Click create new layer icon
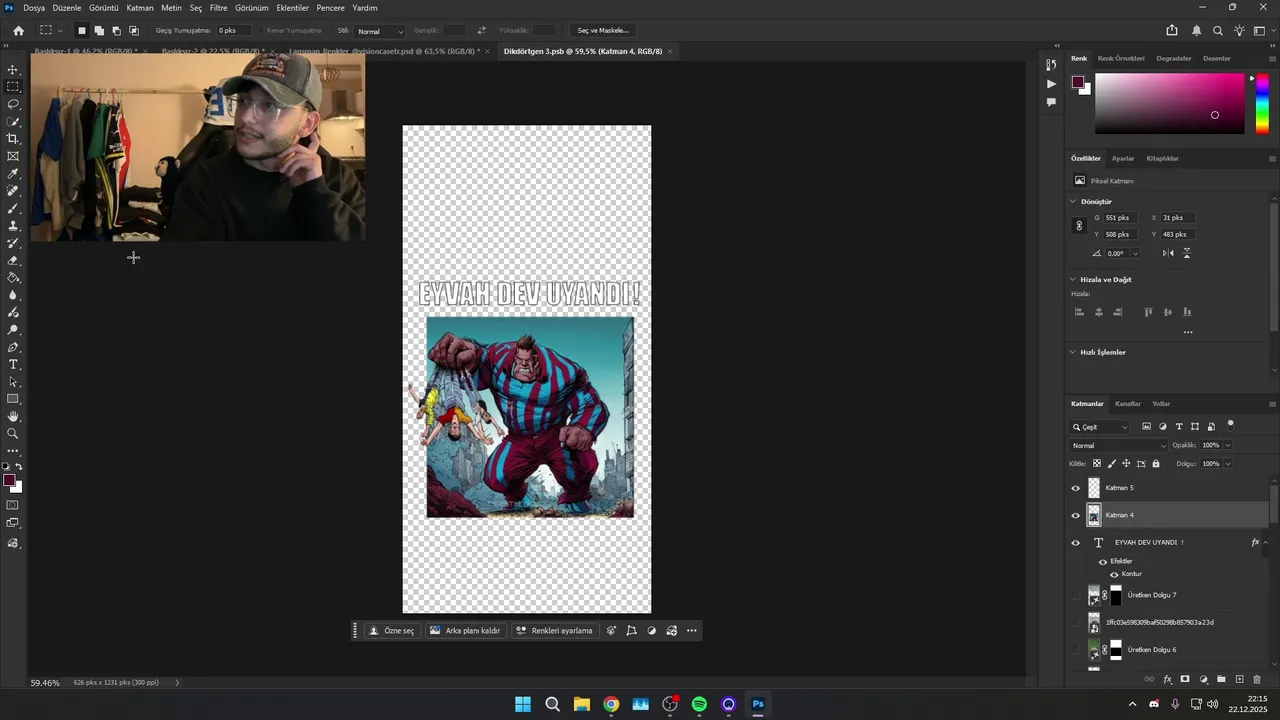This screenshot has height=720, width=1280. tap(1239, 679)
